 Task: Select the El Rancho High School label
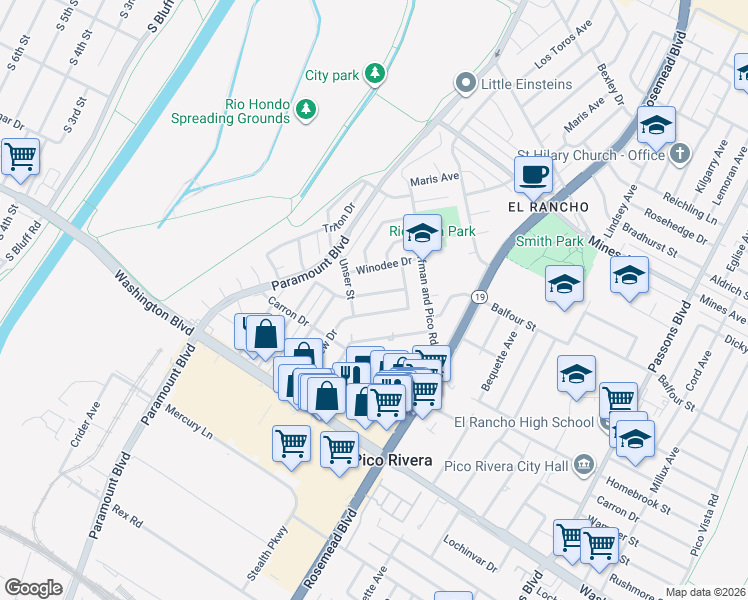523,422
